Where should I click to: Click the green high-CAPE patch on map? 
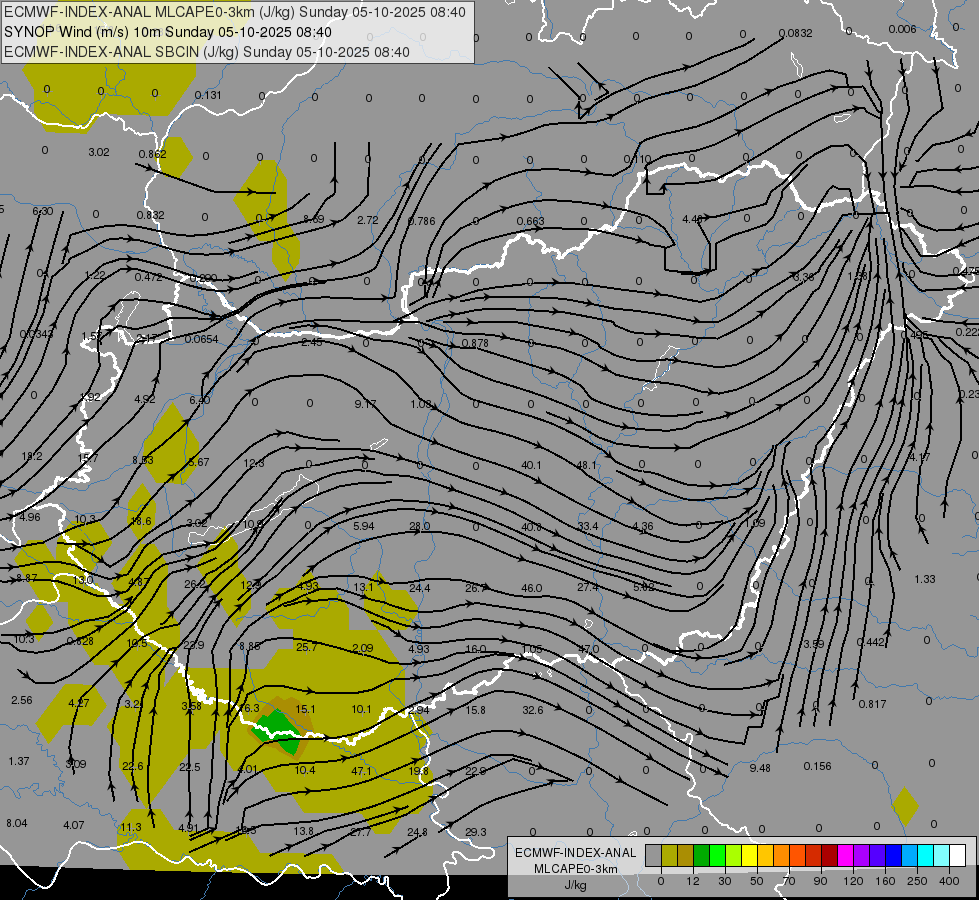[279, 731]
